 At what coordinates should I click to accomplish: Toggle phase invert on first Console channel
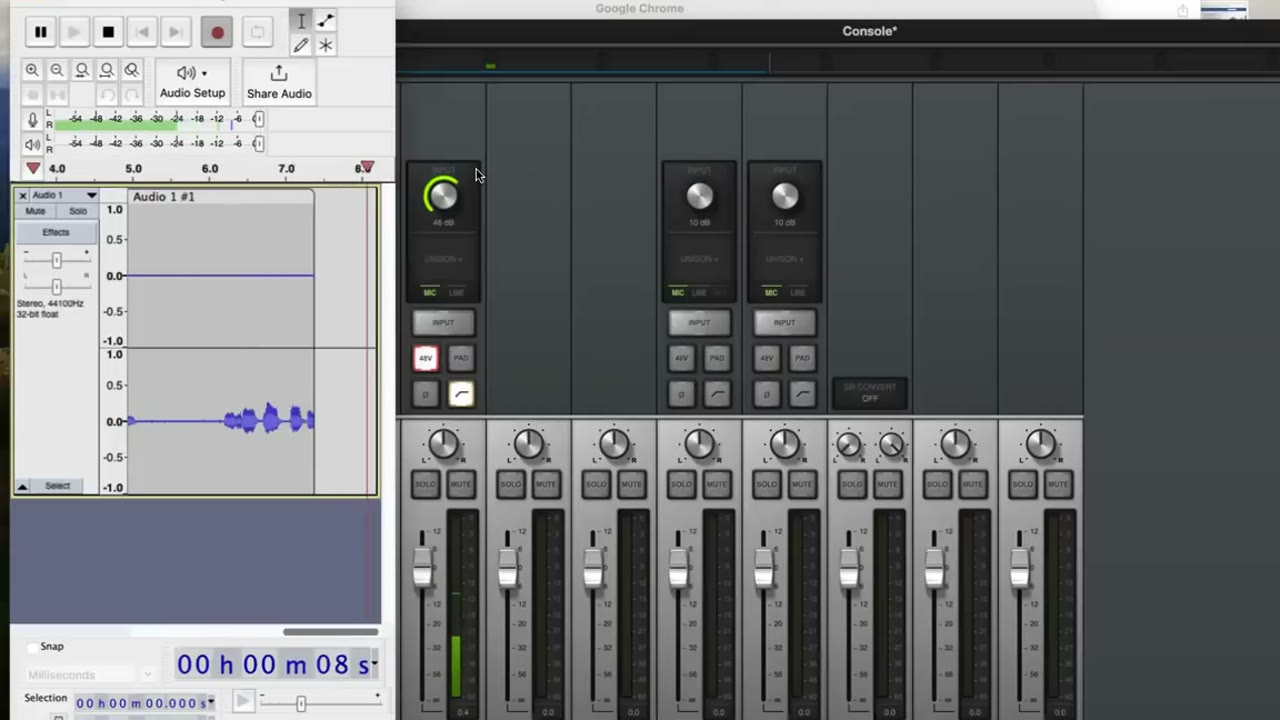tap(425, 394)
